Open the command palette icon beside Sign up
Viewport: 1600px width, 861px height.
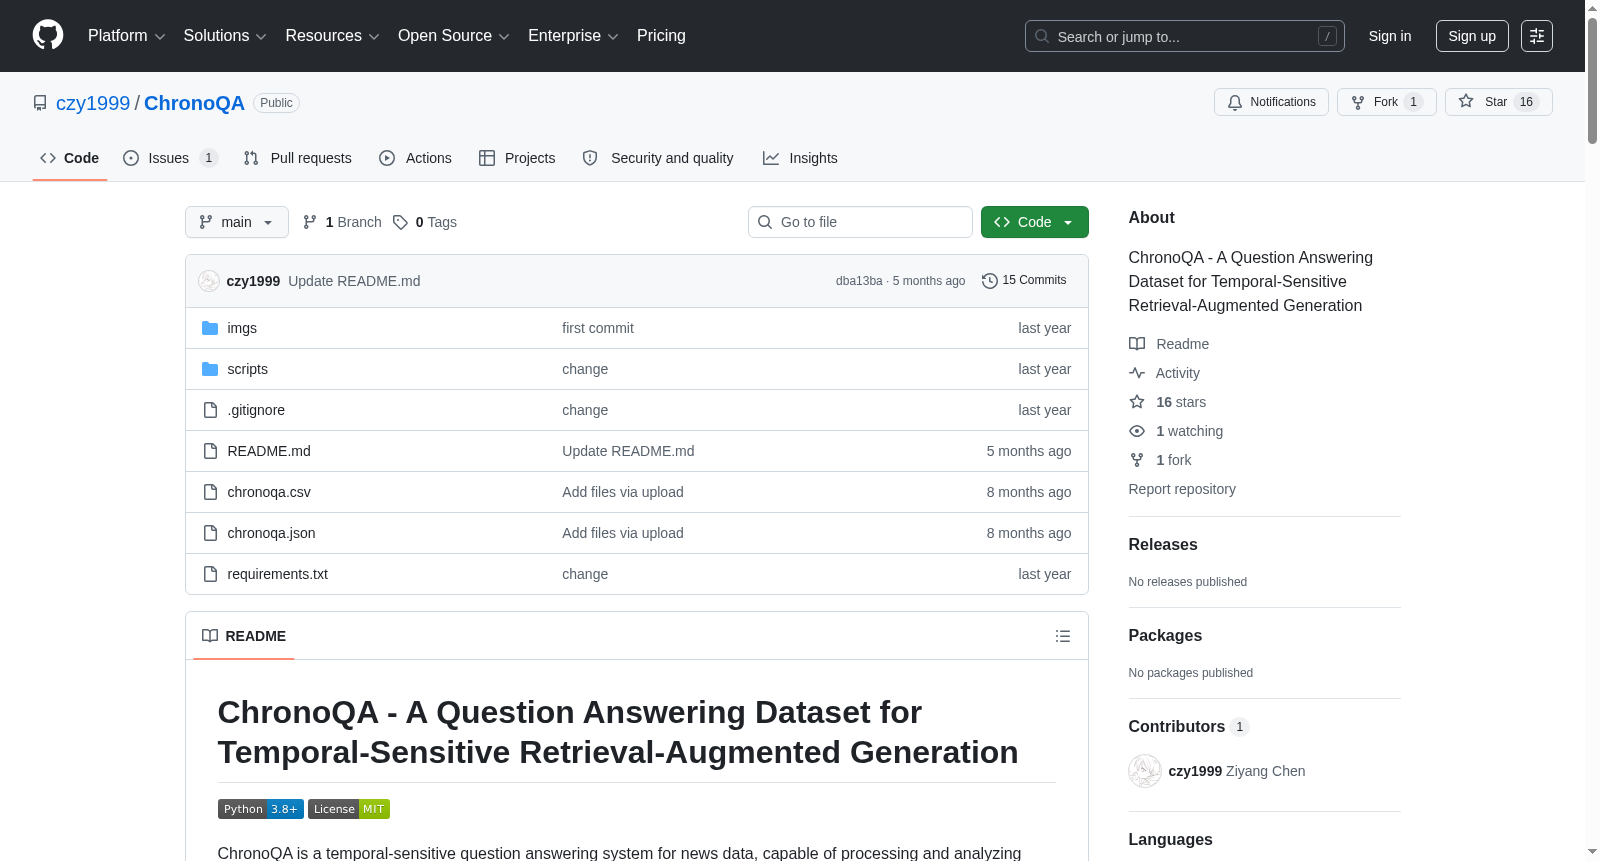coord(1537,36)
